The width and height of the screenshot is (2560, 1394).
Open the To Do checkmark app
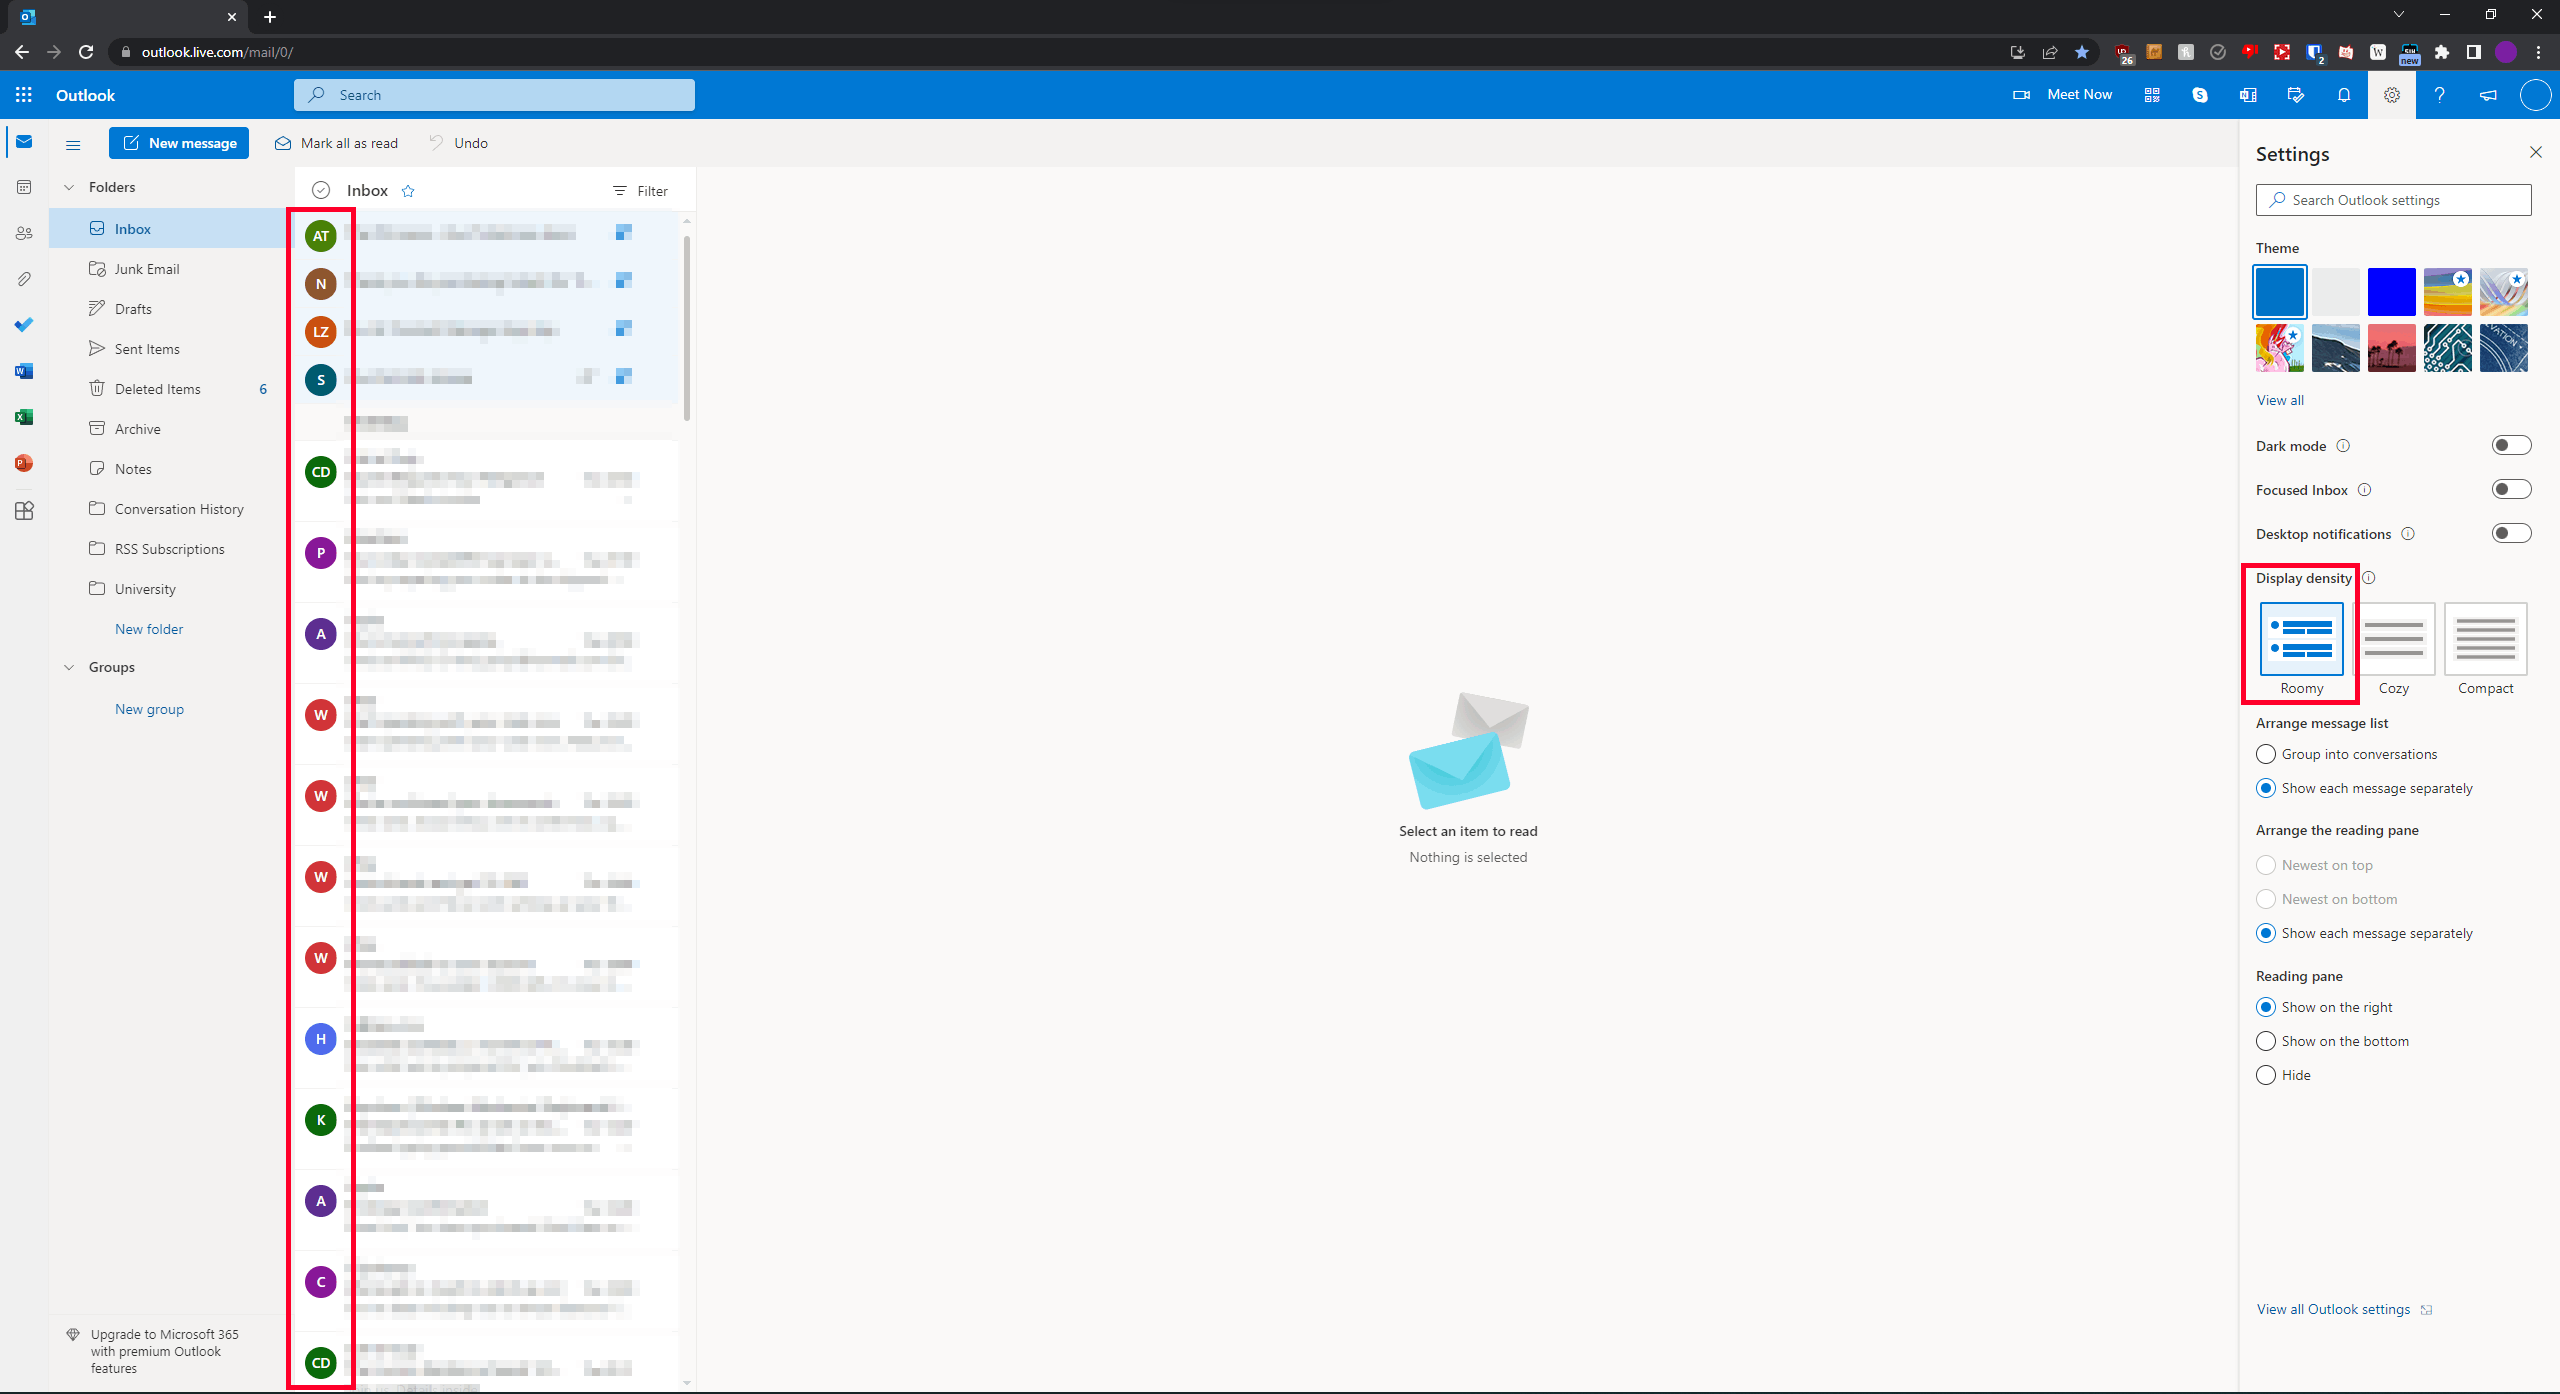pyautogui.click(x=24, y=325)
